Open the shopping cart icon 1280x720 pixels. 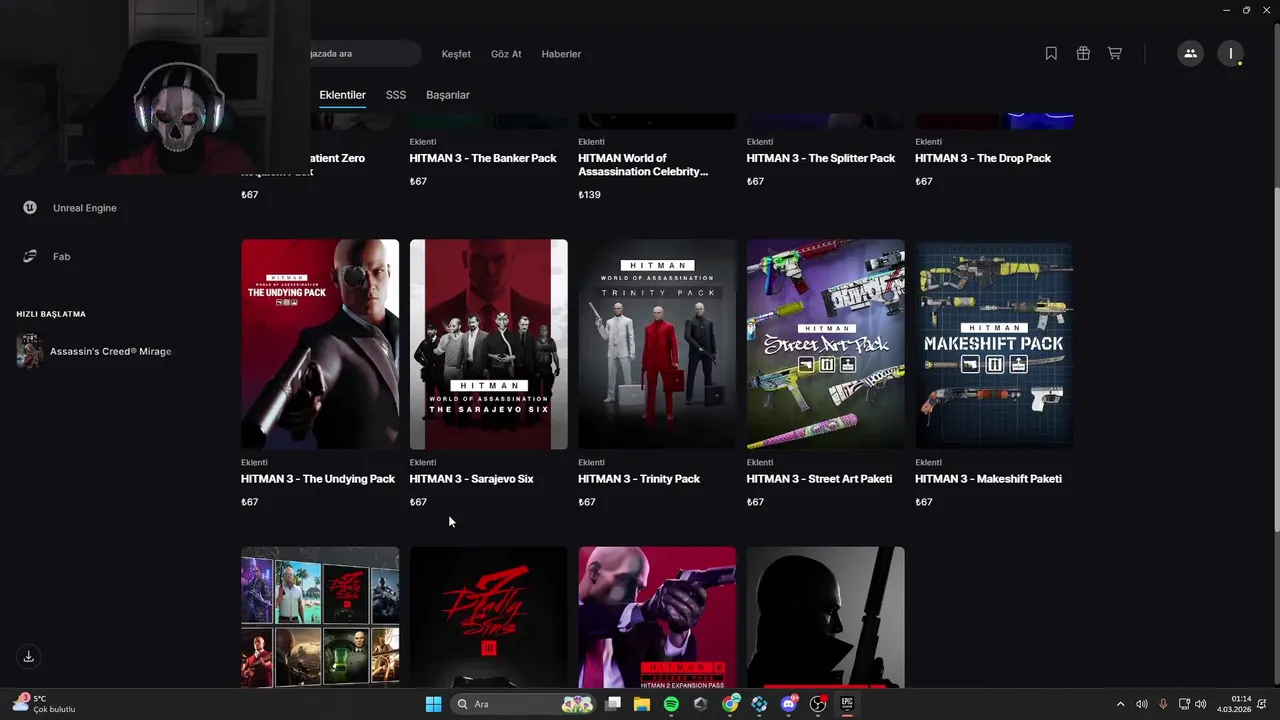pos(1114,54)
